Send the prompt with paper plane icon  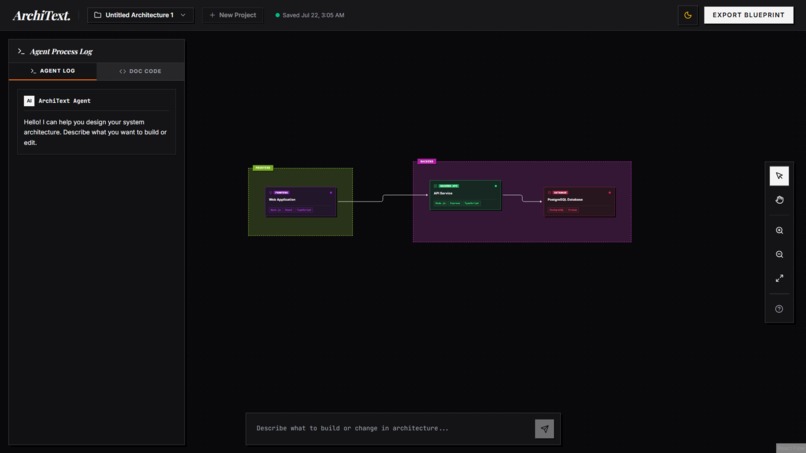pos(544,428)
